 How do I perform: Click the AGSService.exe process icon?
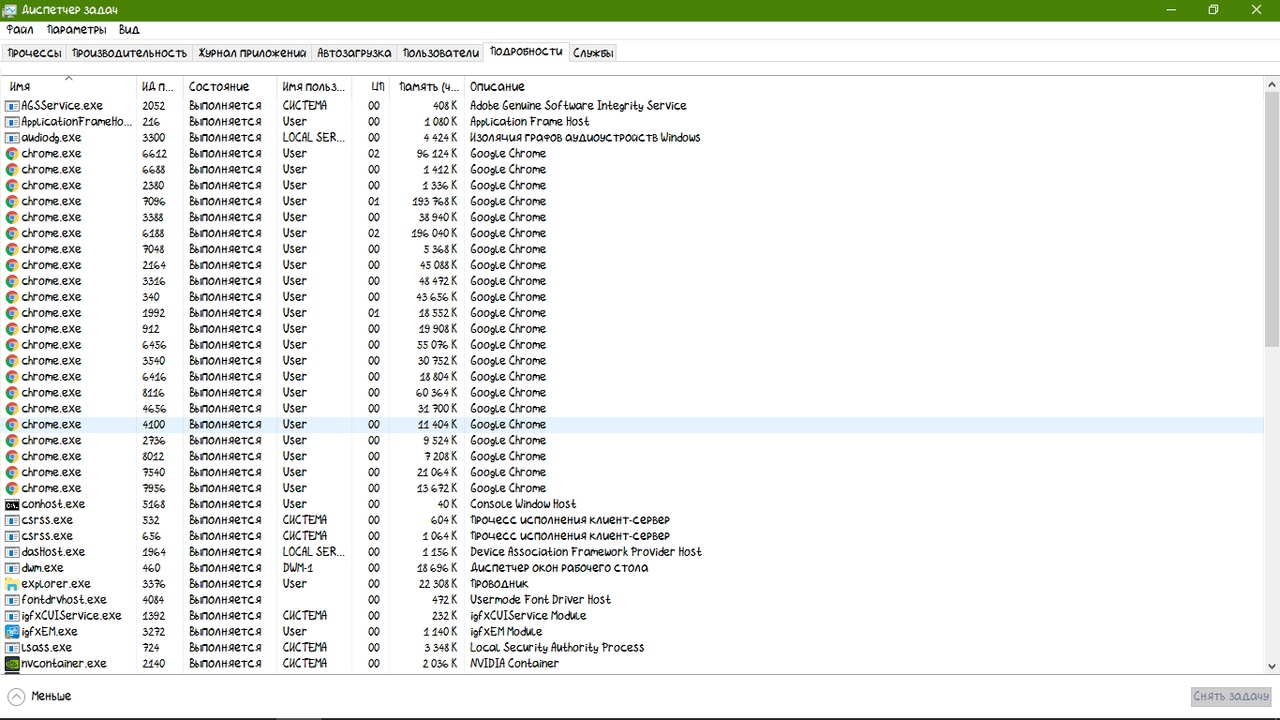pyautogui.click(x=12, y=106)
